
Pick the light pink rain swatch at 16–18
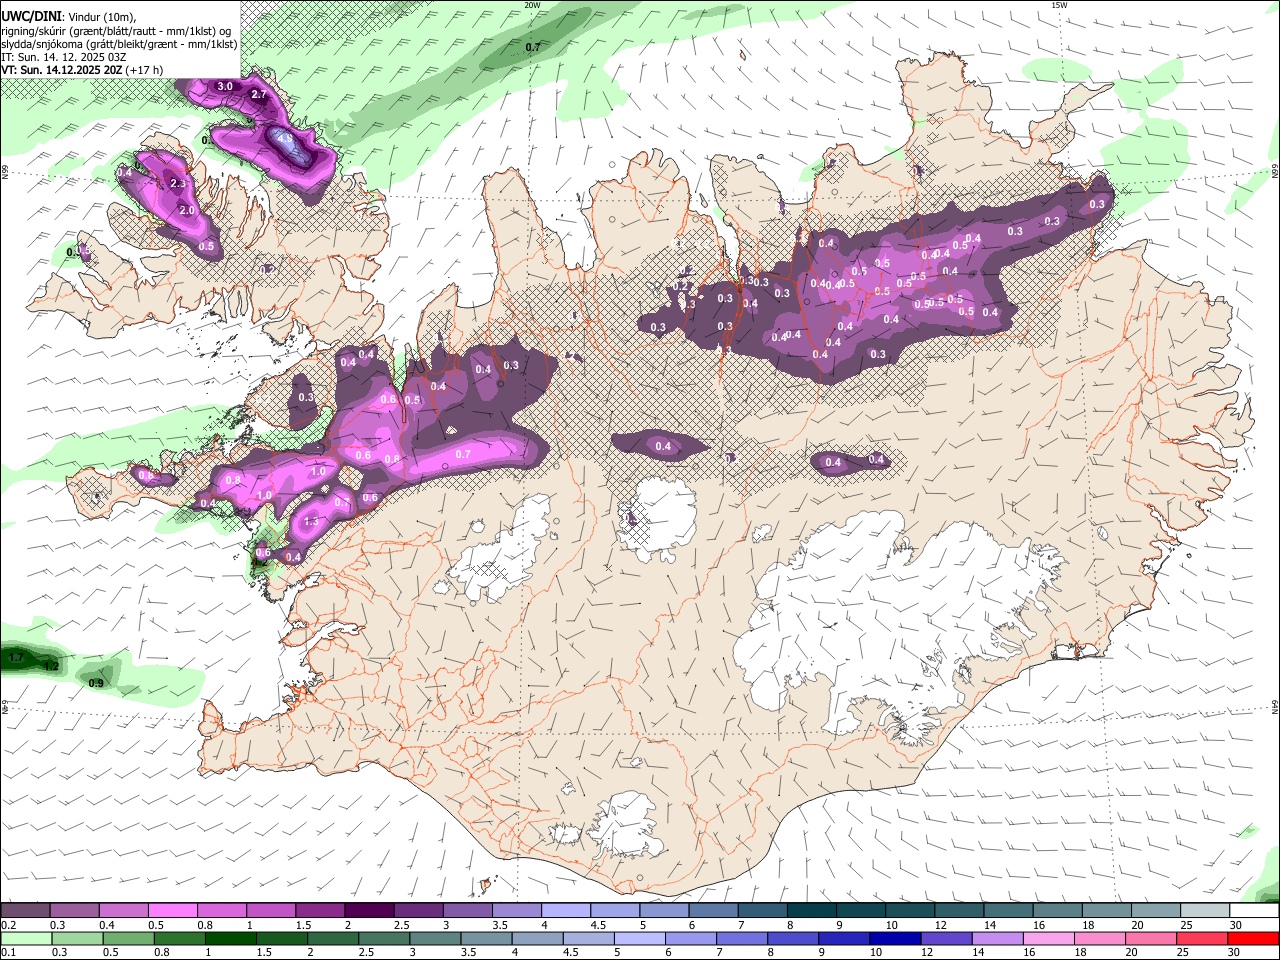[x=1049, y=938]
